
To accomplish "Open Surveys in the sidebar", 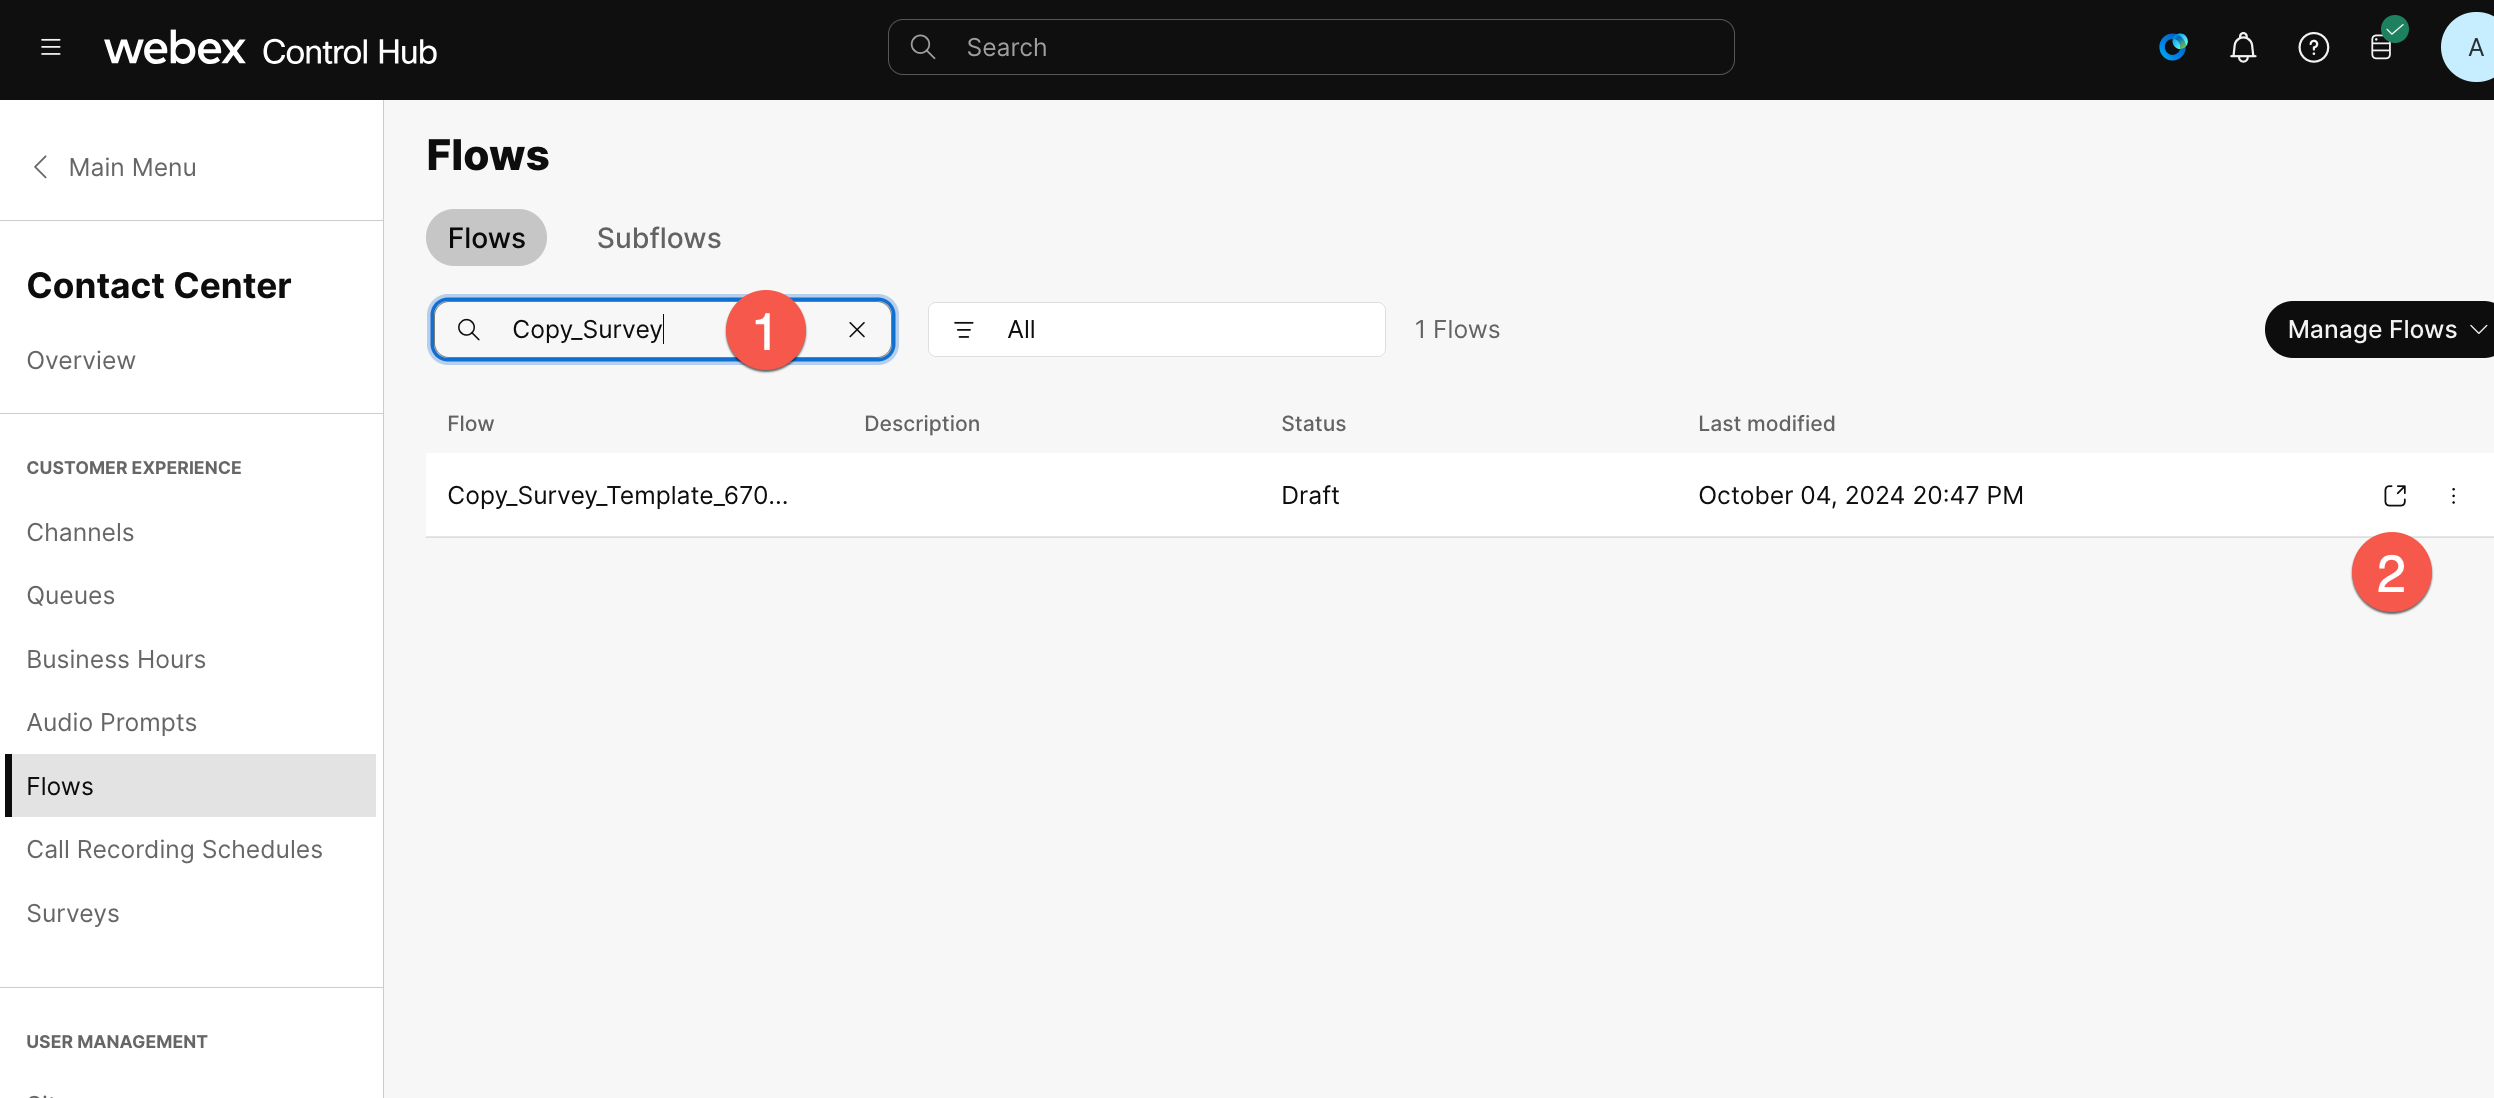I will click(73, 913).
